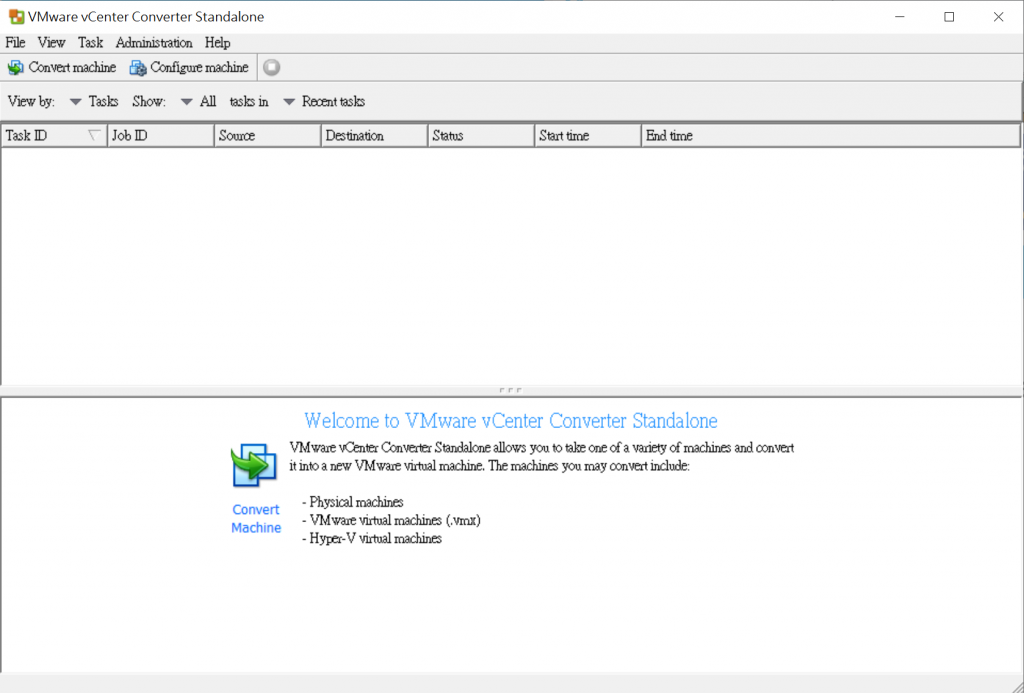The width and height of the screenshot is (1024, 693).
Task: Click the grey stop task icon
Action: 272,67
